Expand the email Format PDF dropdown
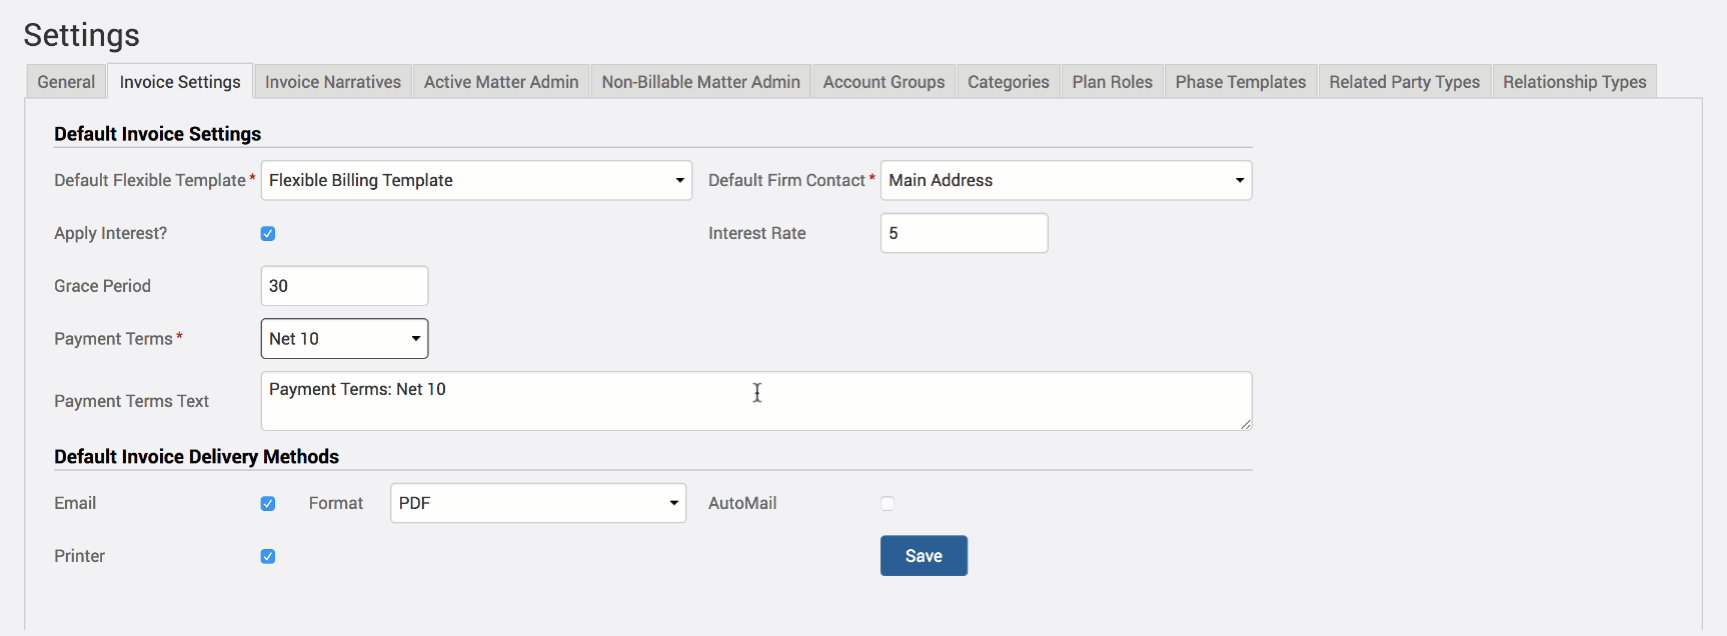The width and height of the screenshot is (1727, 636). pos(538,504)
